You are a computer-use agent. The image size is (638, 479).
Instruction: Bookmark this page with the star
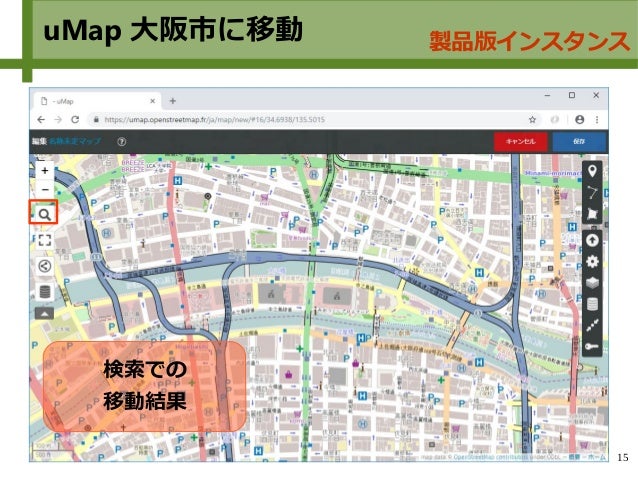(532, 120)
